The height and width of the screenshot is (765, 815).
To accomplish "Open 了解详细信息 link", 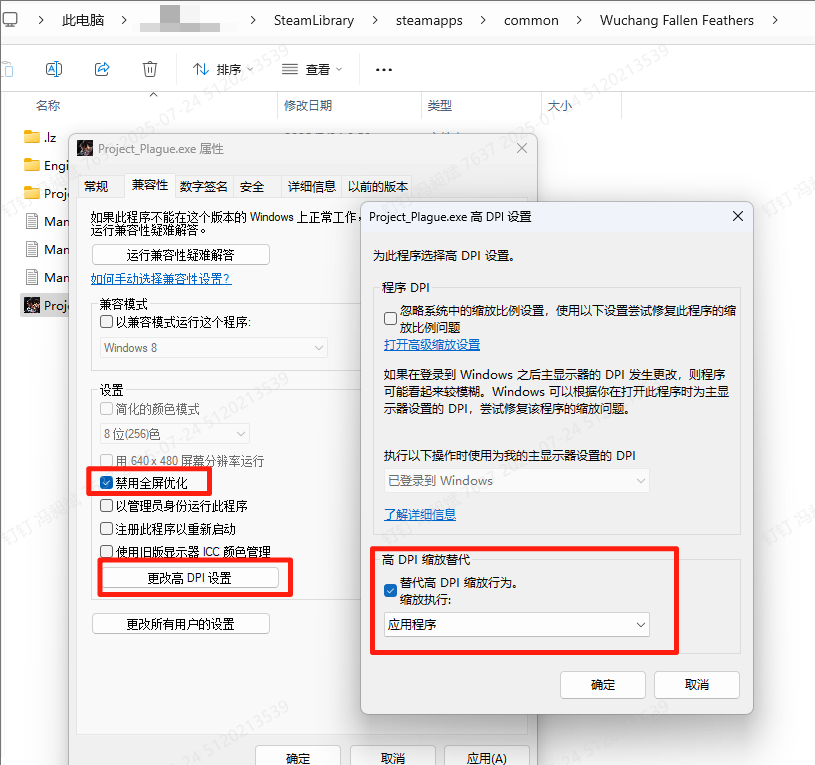I will (420, 515).
